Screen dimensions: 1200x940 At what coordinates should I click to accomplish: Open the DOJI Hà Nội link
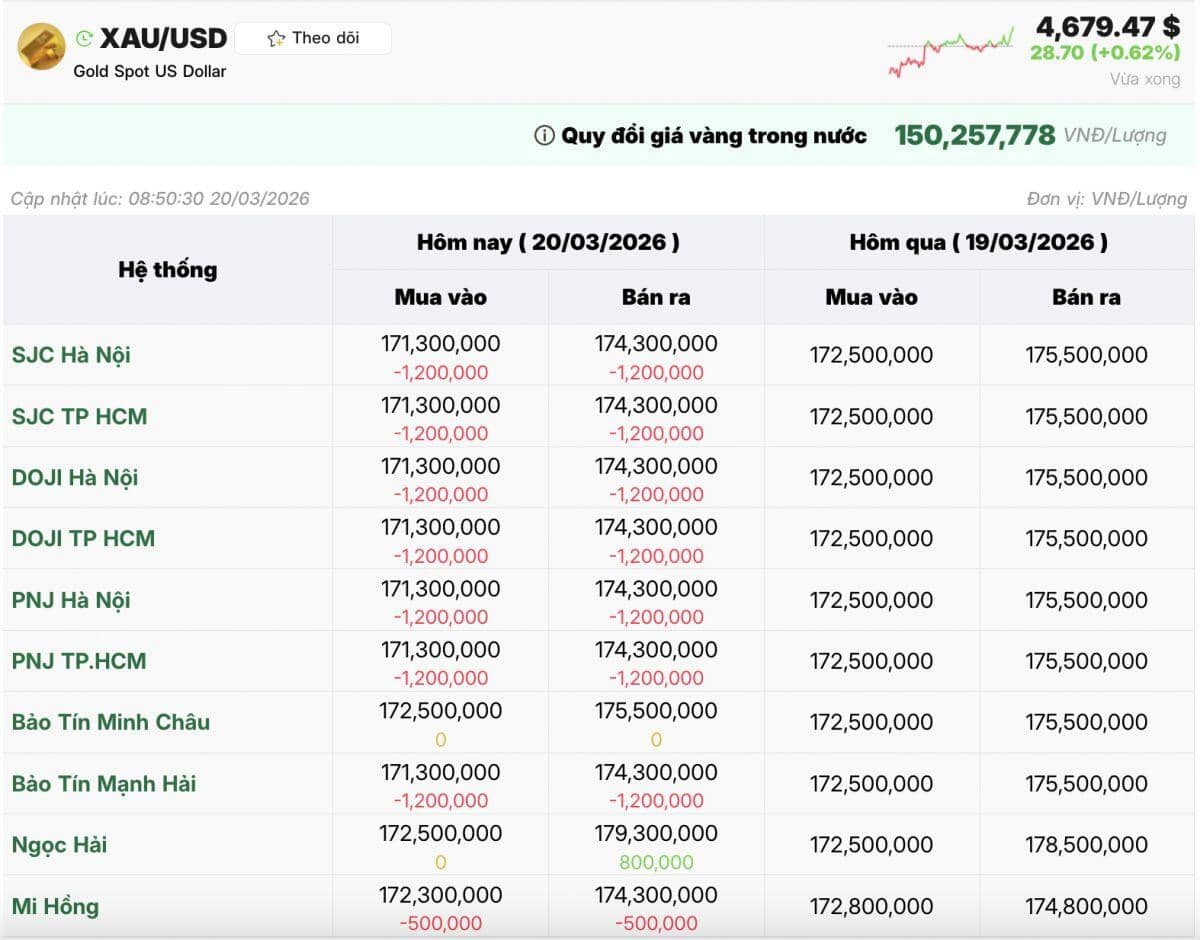(x=75, y=477)
